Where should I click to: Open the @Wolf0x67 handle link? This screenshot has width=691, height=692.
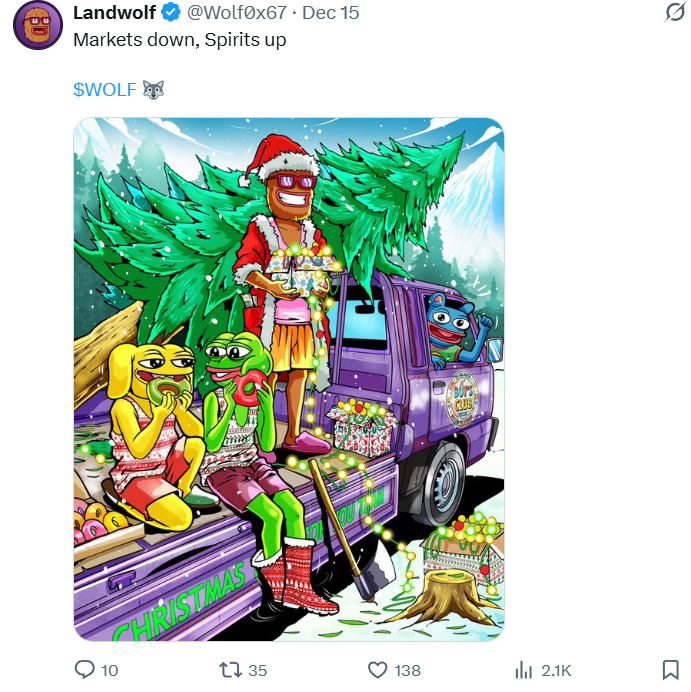point(236,13)
